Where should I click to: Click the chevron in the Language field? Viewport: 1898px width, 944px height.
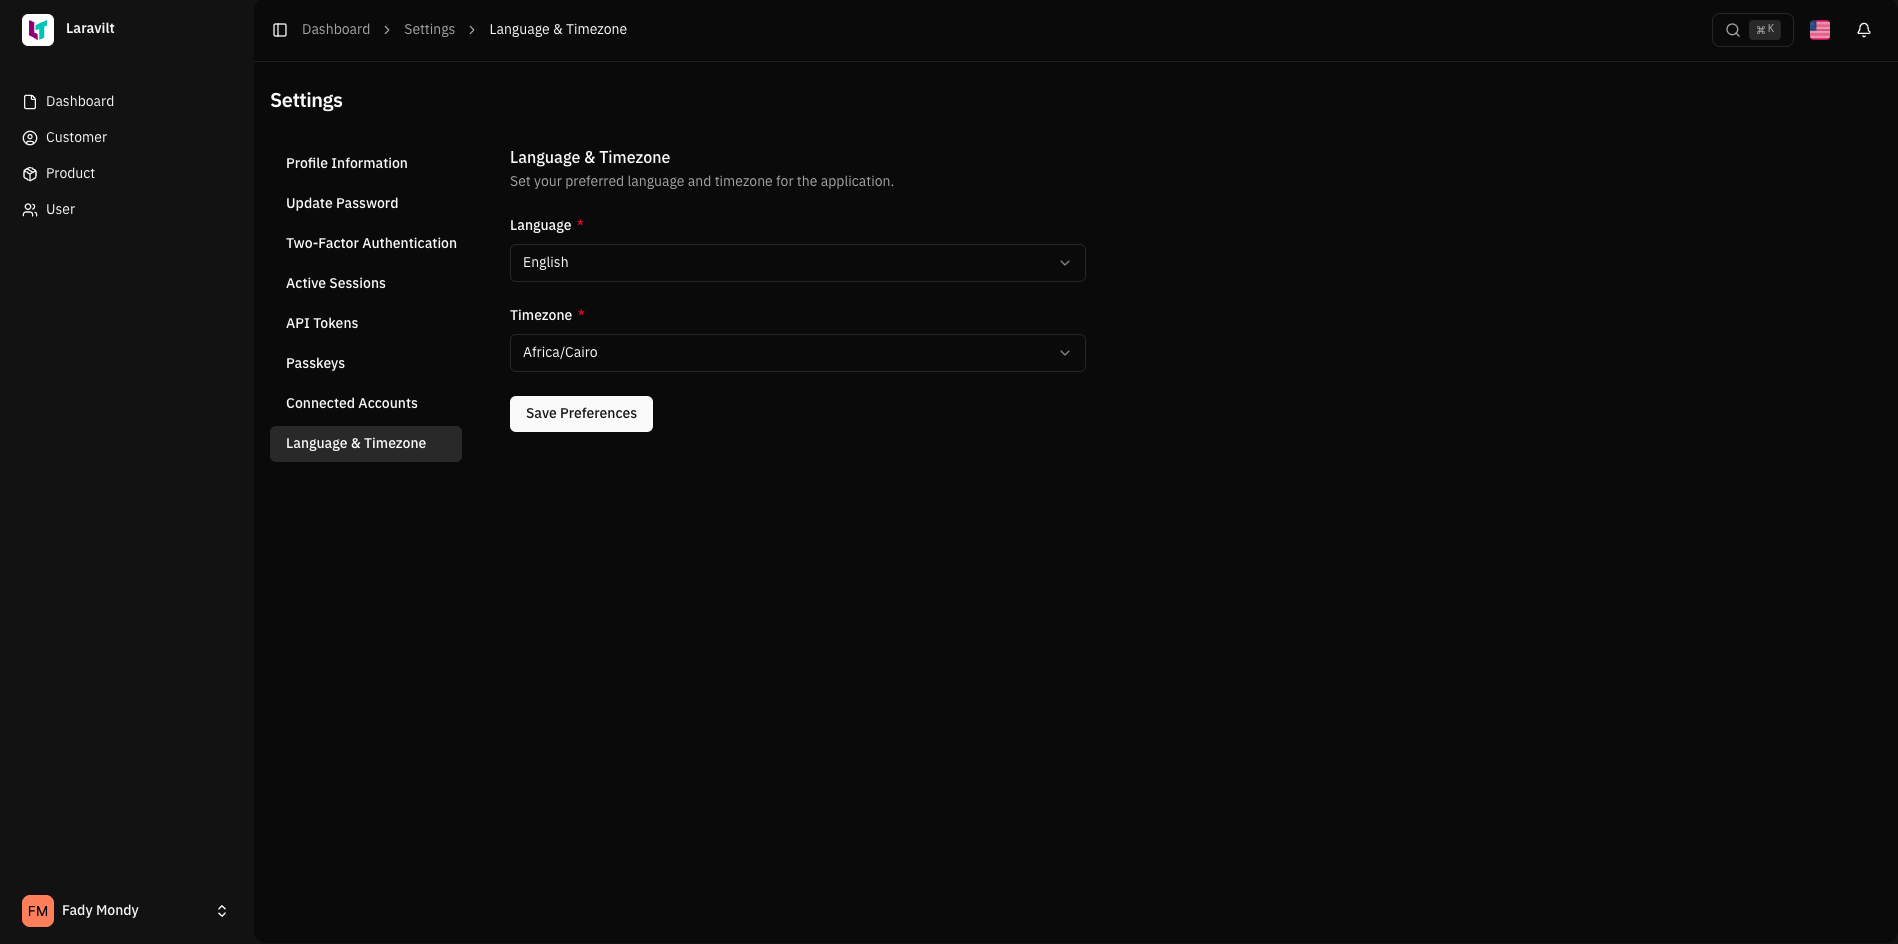[x=1065, y=263]
